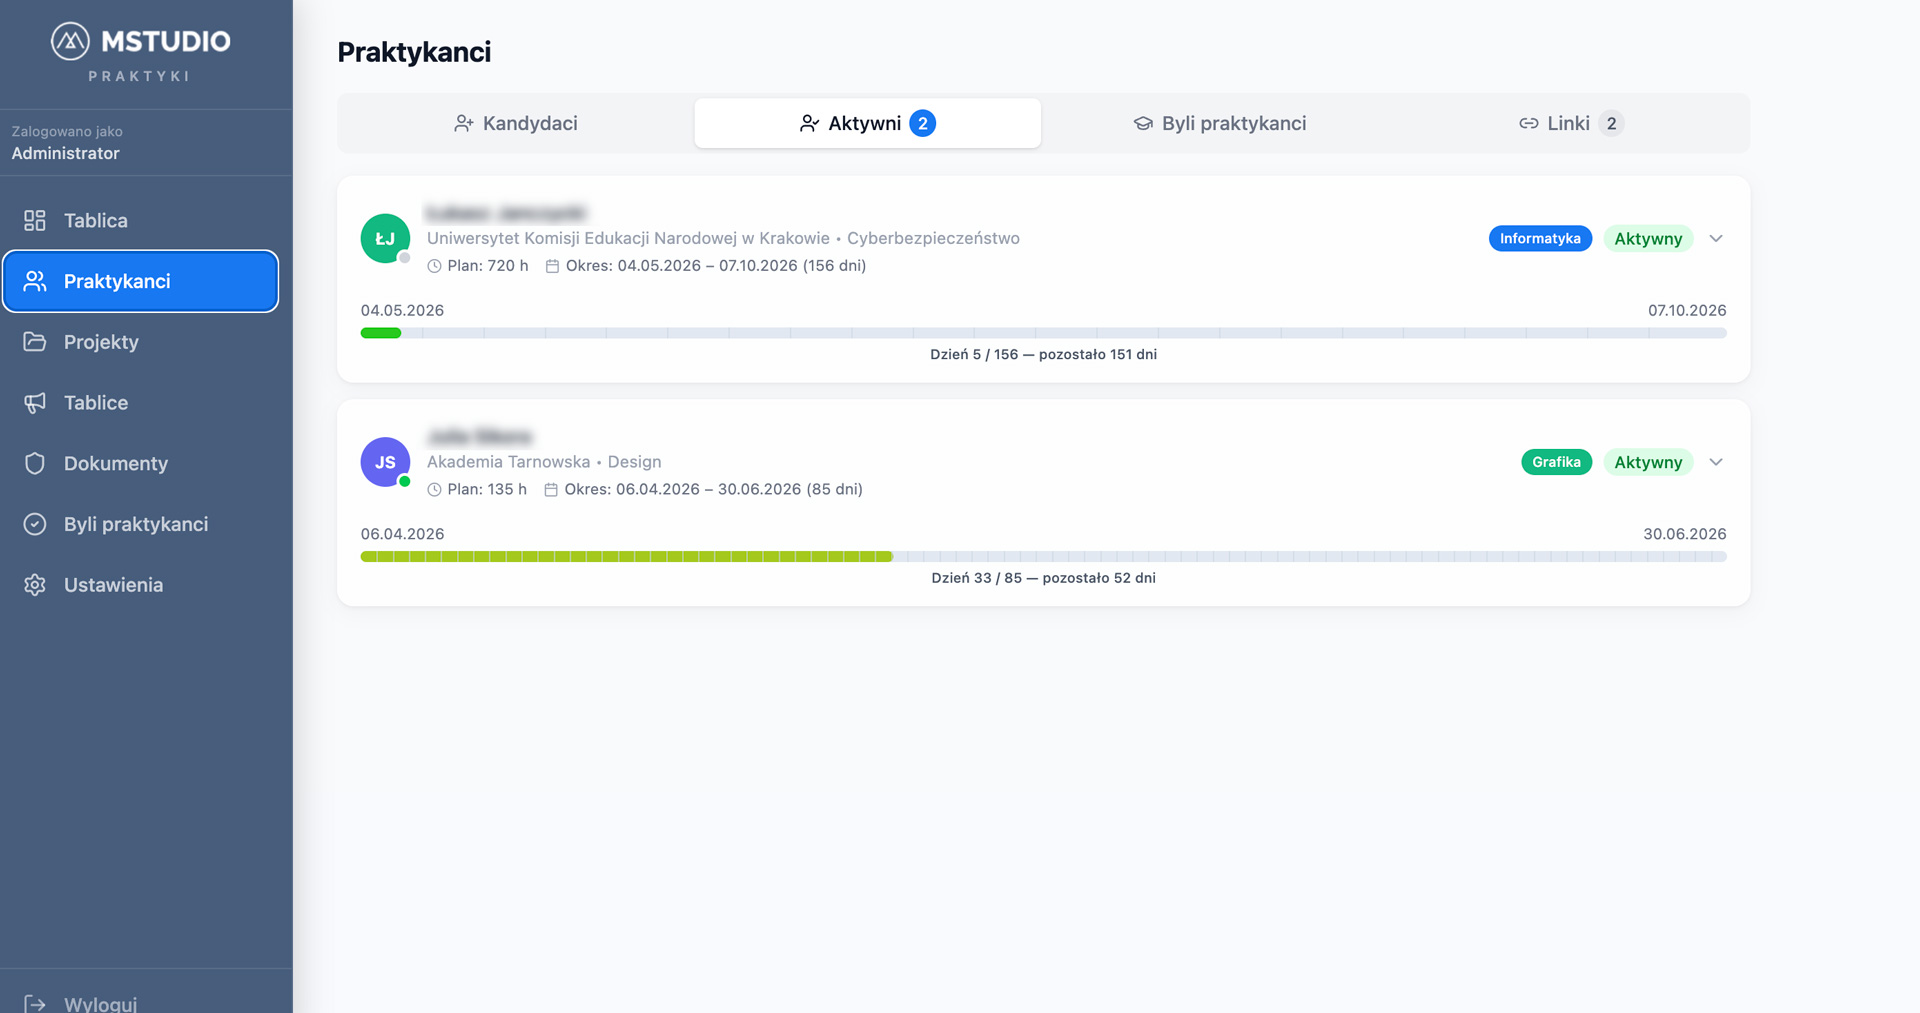1920x1013 pixels.
Task: Click the Ustawienia gear icon
Action: [35, 585]
